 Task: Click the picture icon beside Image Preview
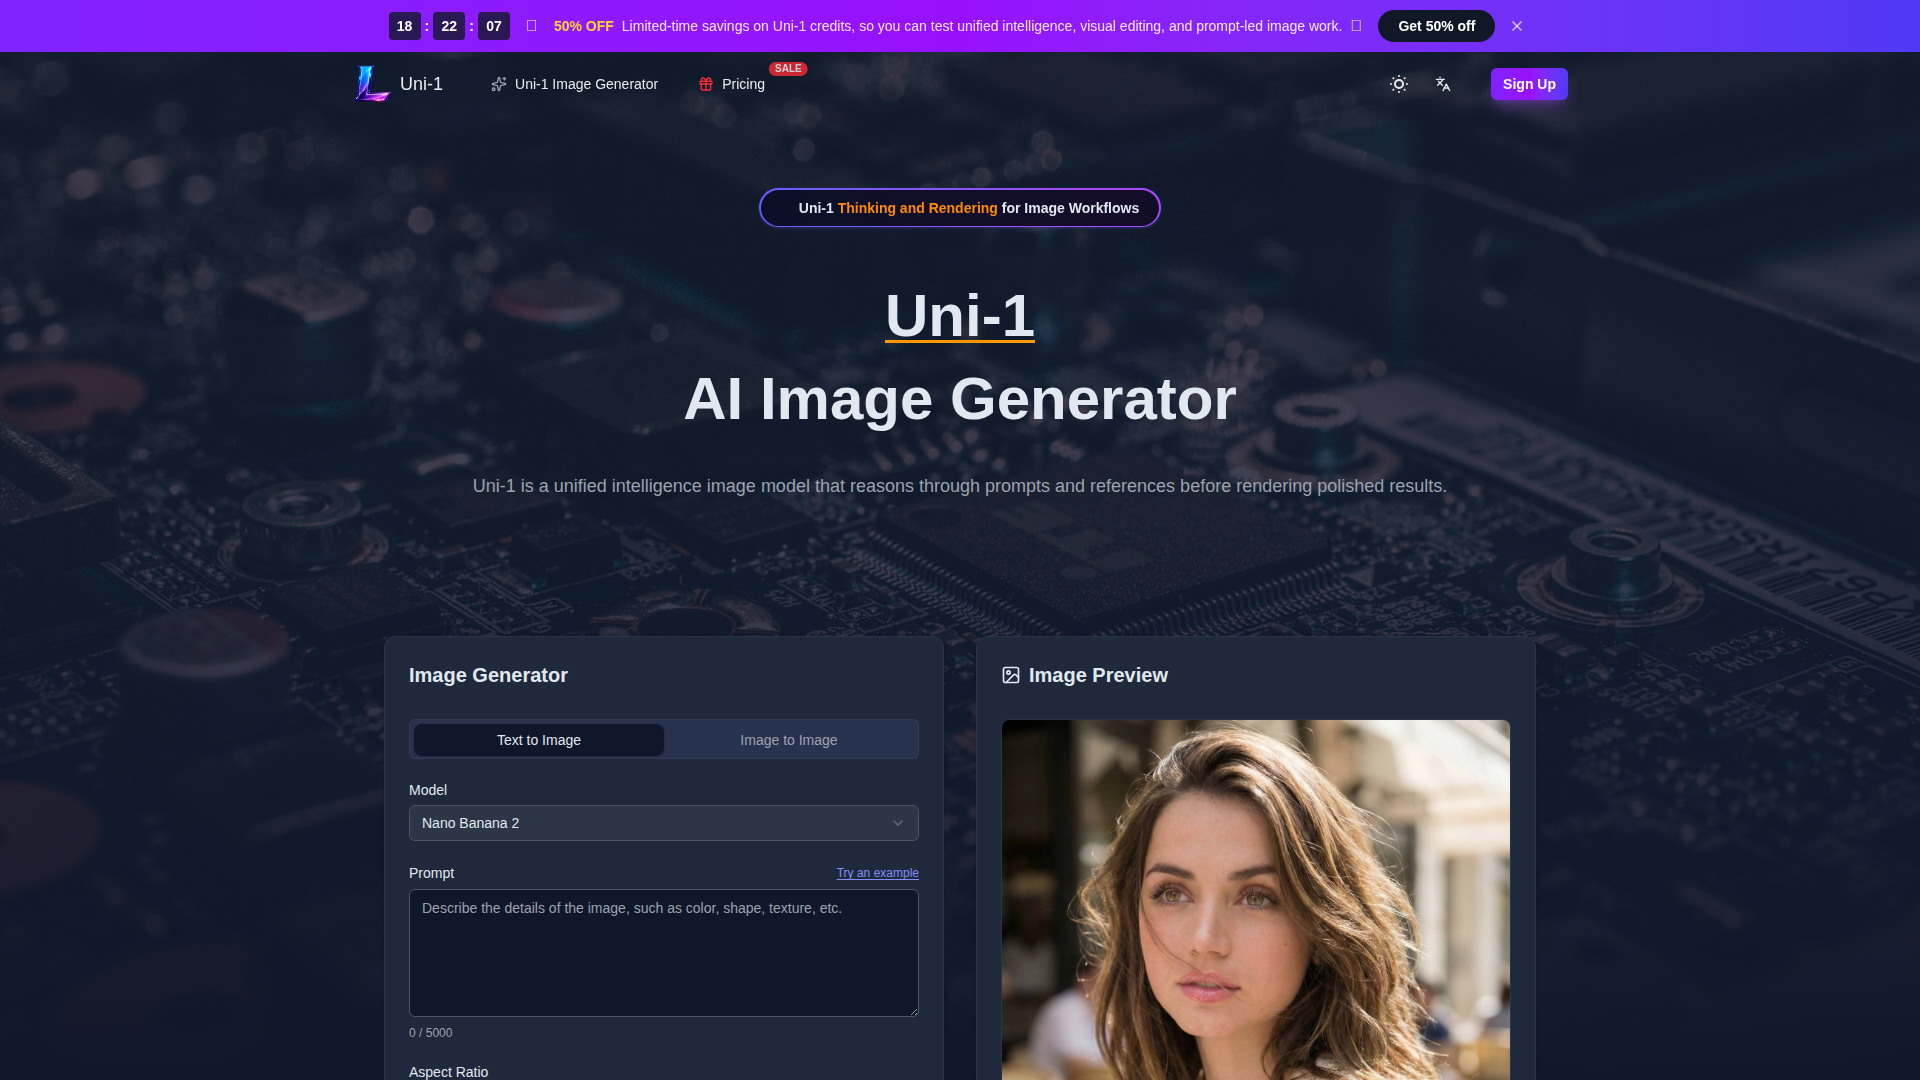point(1011,675)
